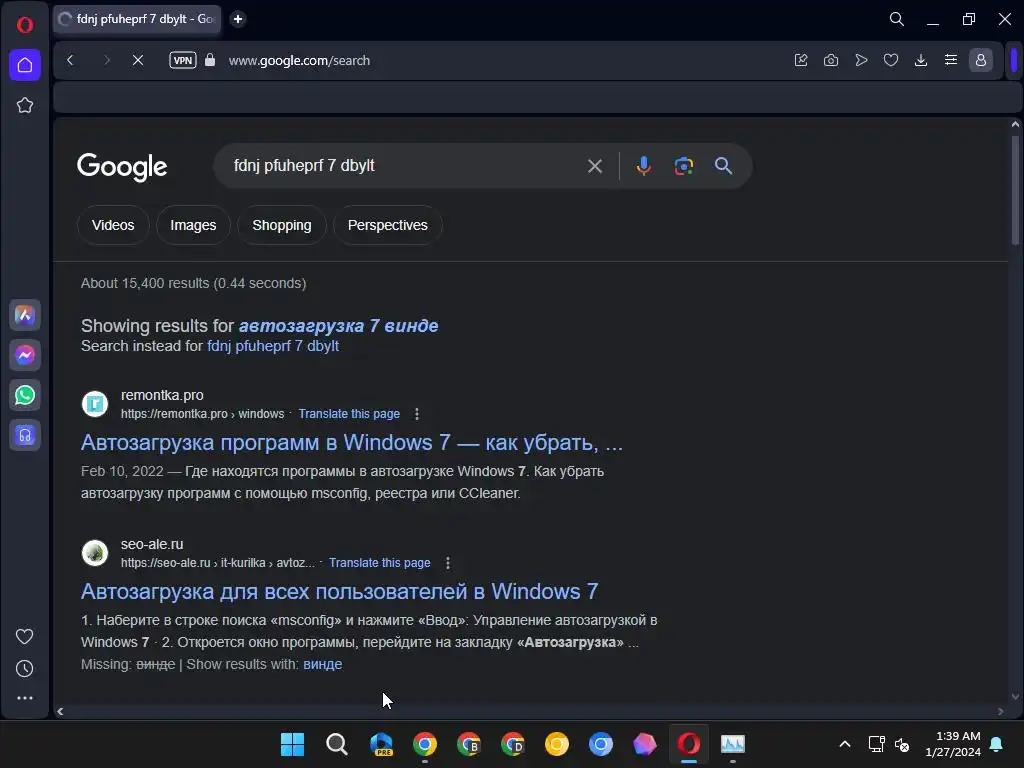Toggle the VPN badge
This screenshot has height=768, width=1024.
point(183,60)
